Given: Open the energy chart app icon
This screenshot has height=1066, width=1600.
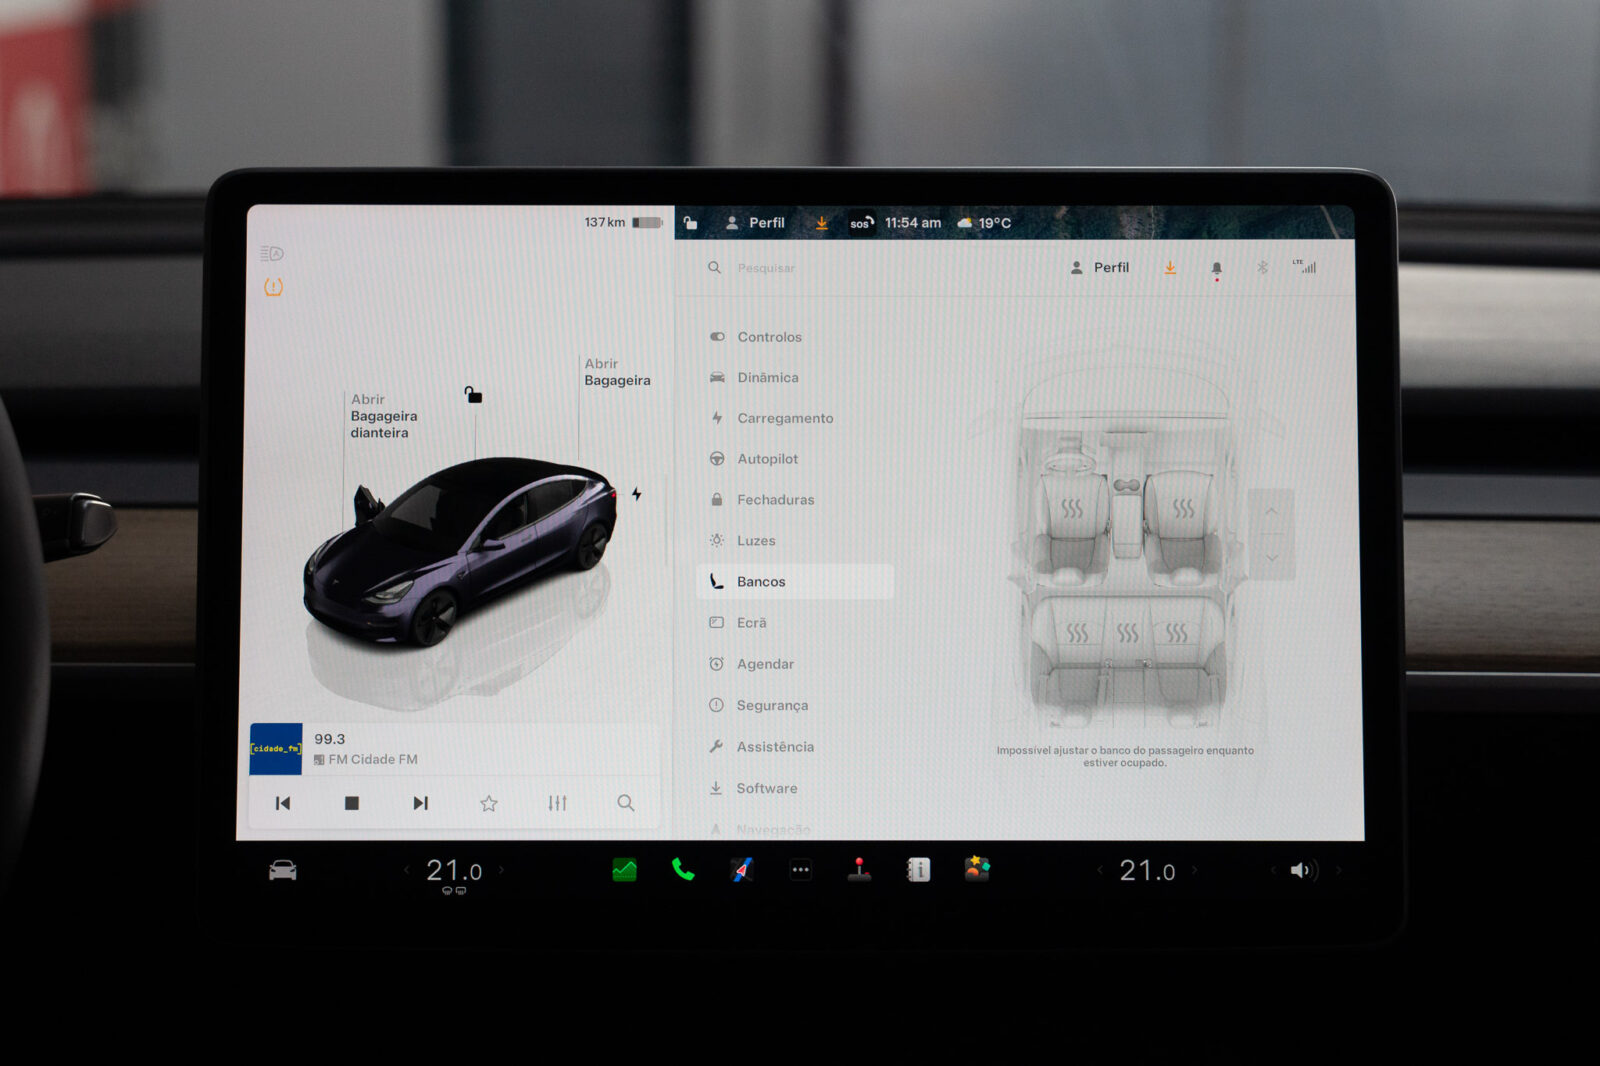Looking at the screenshot, I should tap(624, 870).
